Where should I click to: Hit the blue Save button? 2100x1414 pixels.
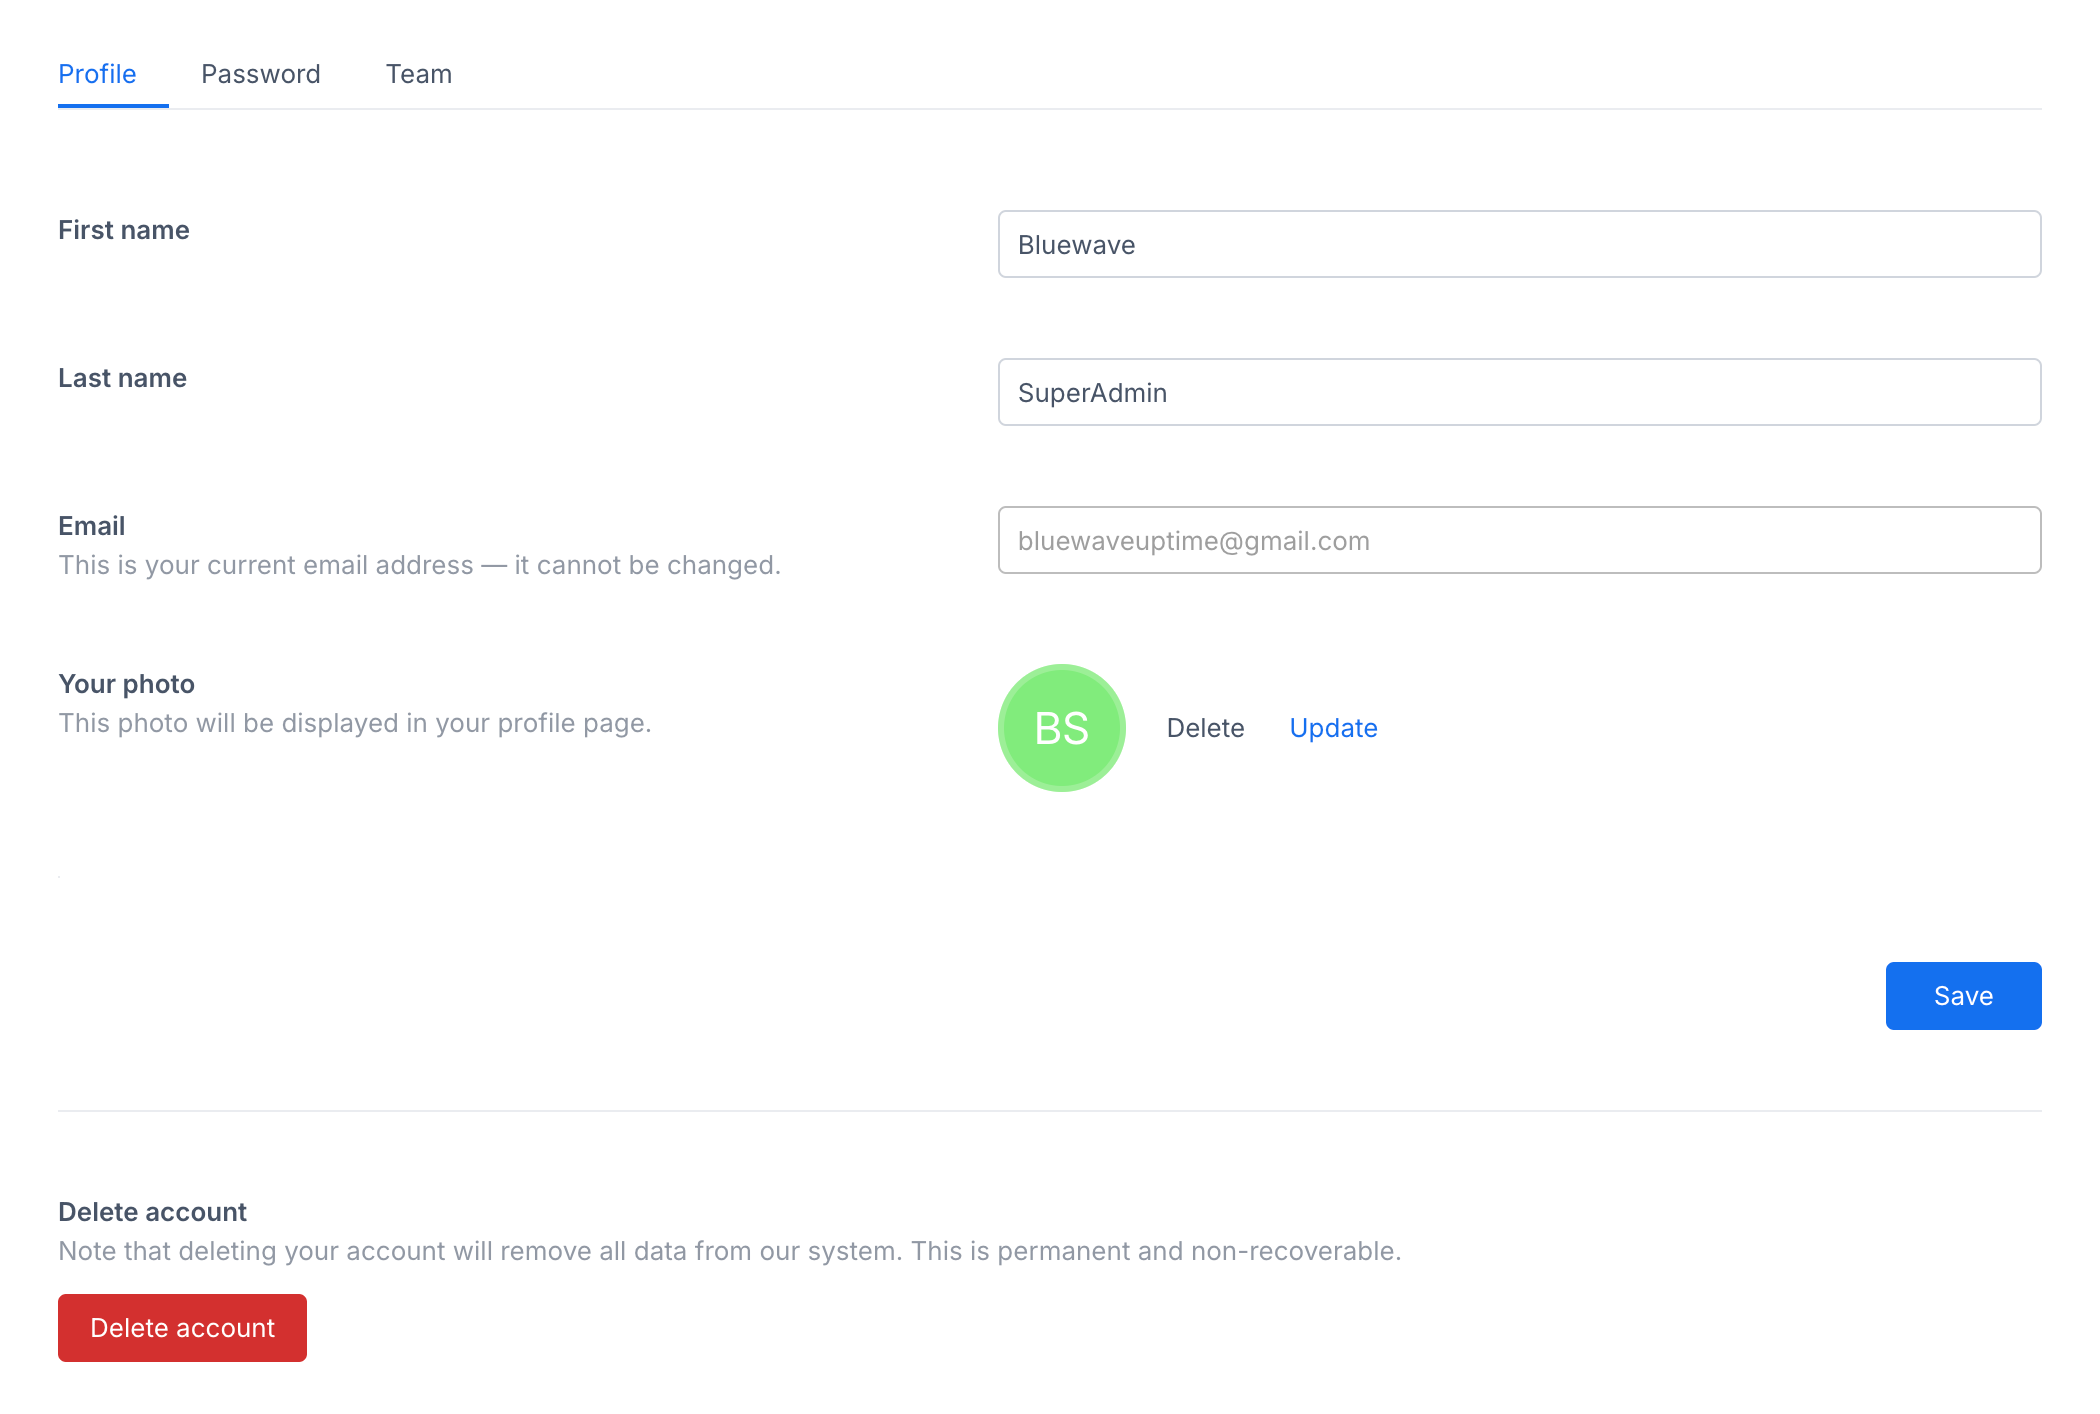tap(1962, 996)
